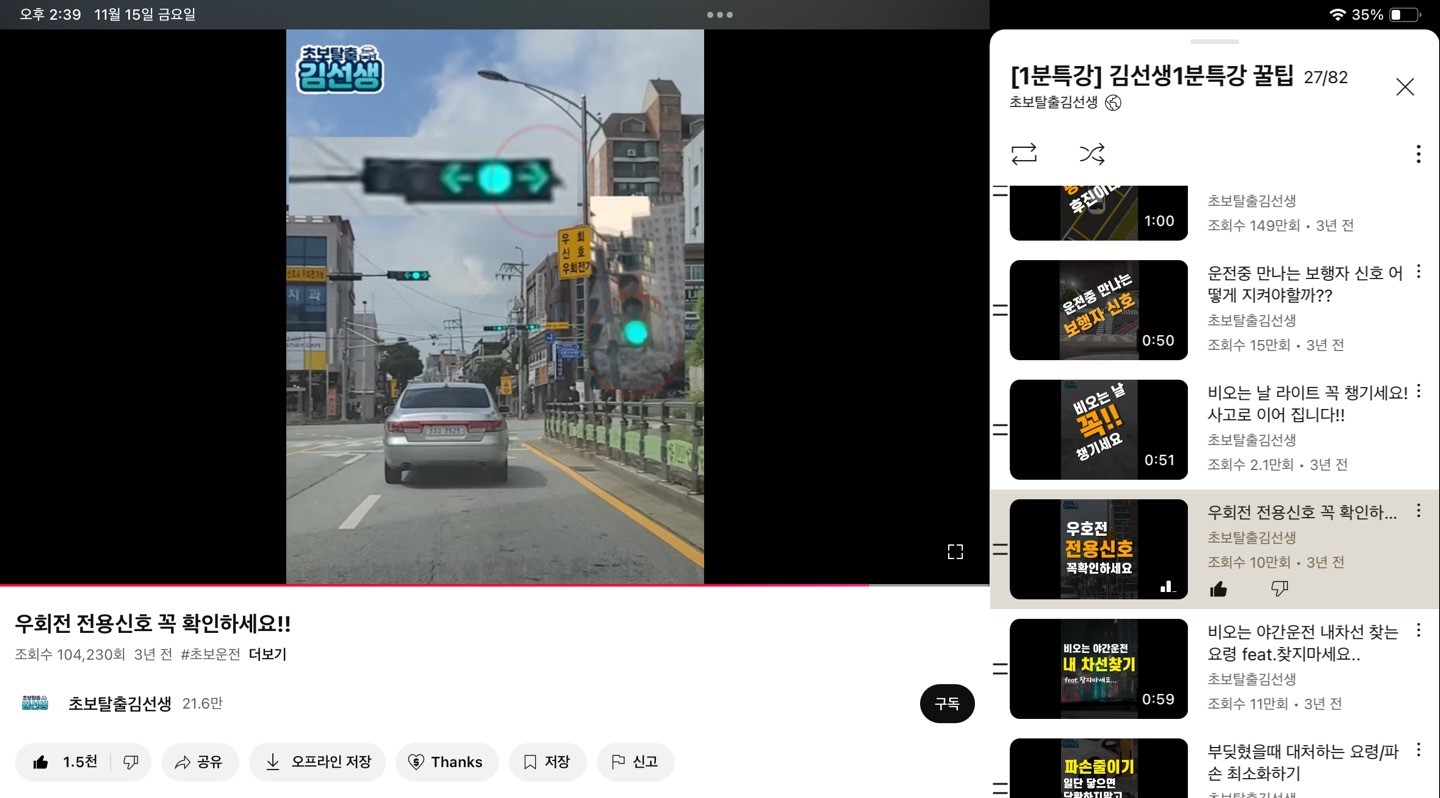
Task: Tap Wi-Fi icon in status bar
Action: 1337,15
